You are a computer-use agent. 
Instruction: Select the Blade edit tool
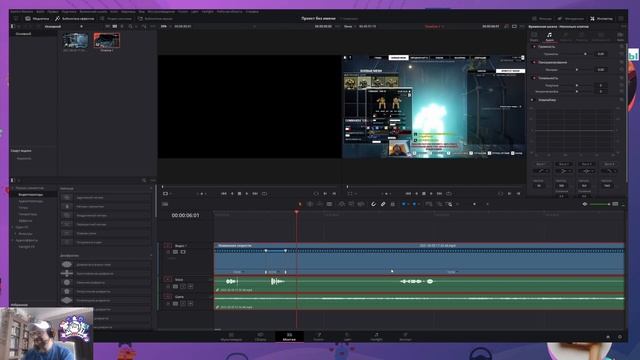(329, 204)
